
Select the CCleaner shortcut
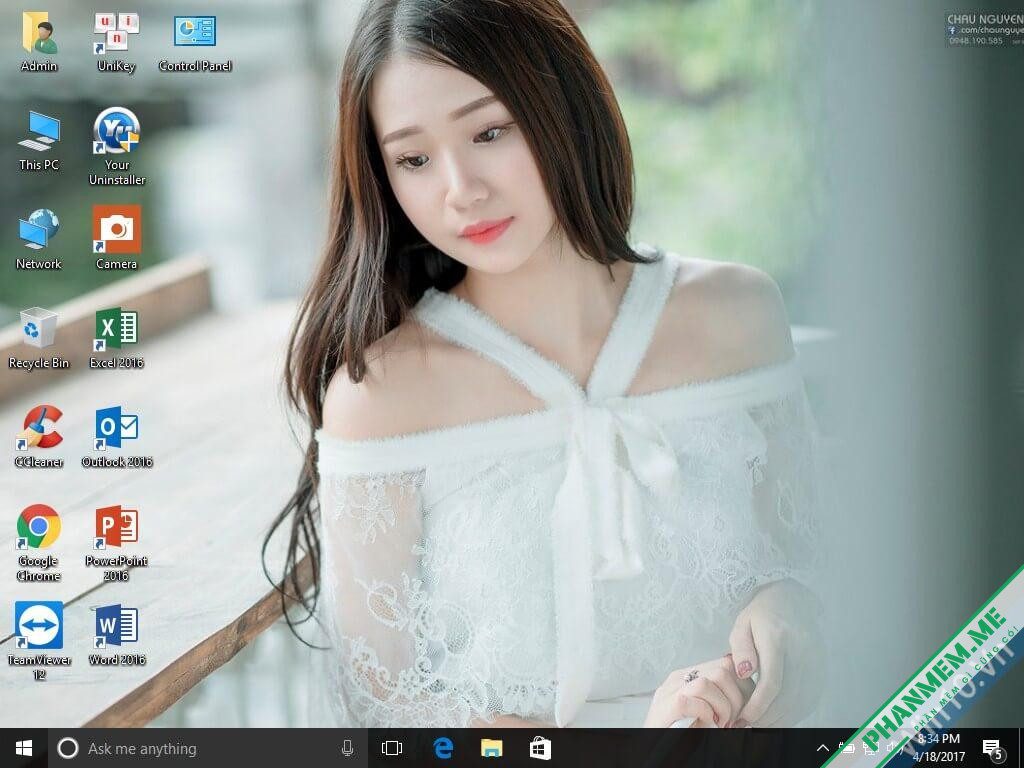[39, 437]
